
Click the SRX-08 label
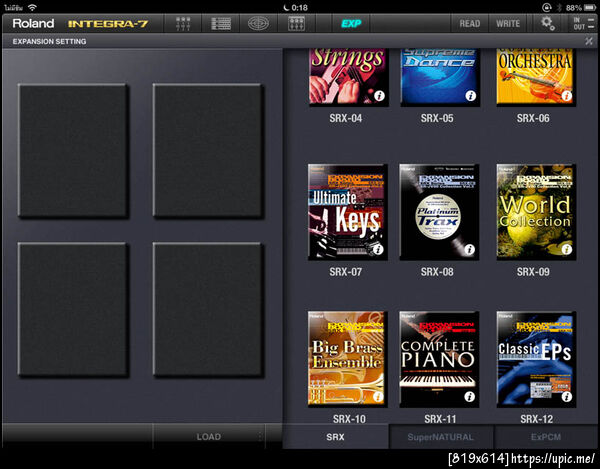coord(437,272)
